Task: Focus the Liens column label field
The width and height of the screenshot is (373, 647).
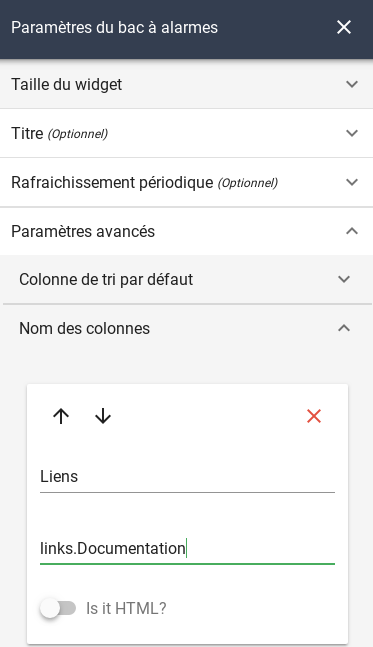Action: click(x=187, y=477)
